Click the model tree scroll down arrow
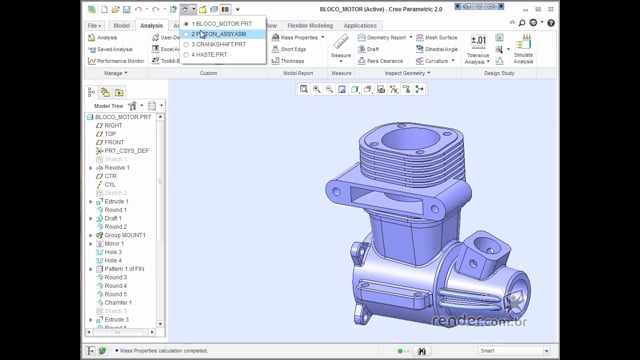Viewport: 640px width, 360px height. pos(160,324)
